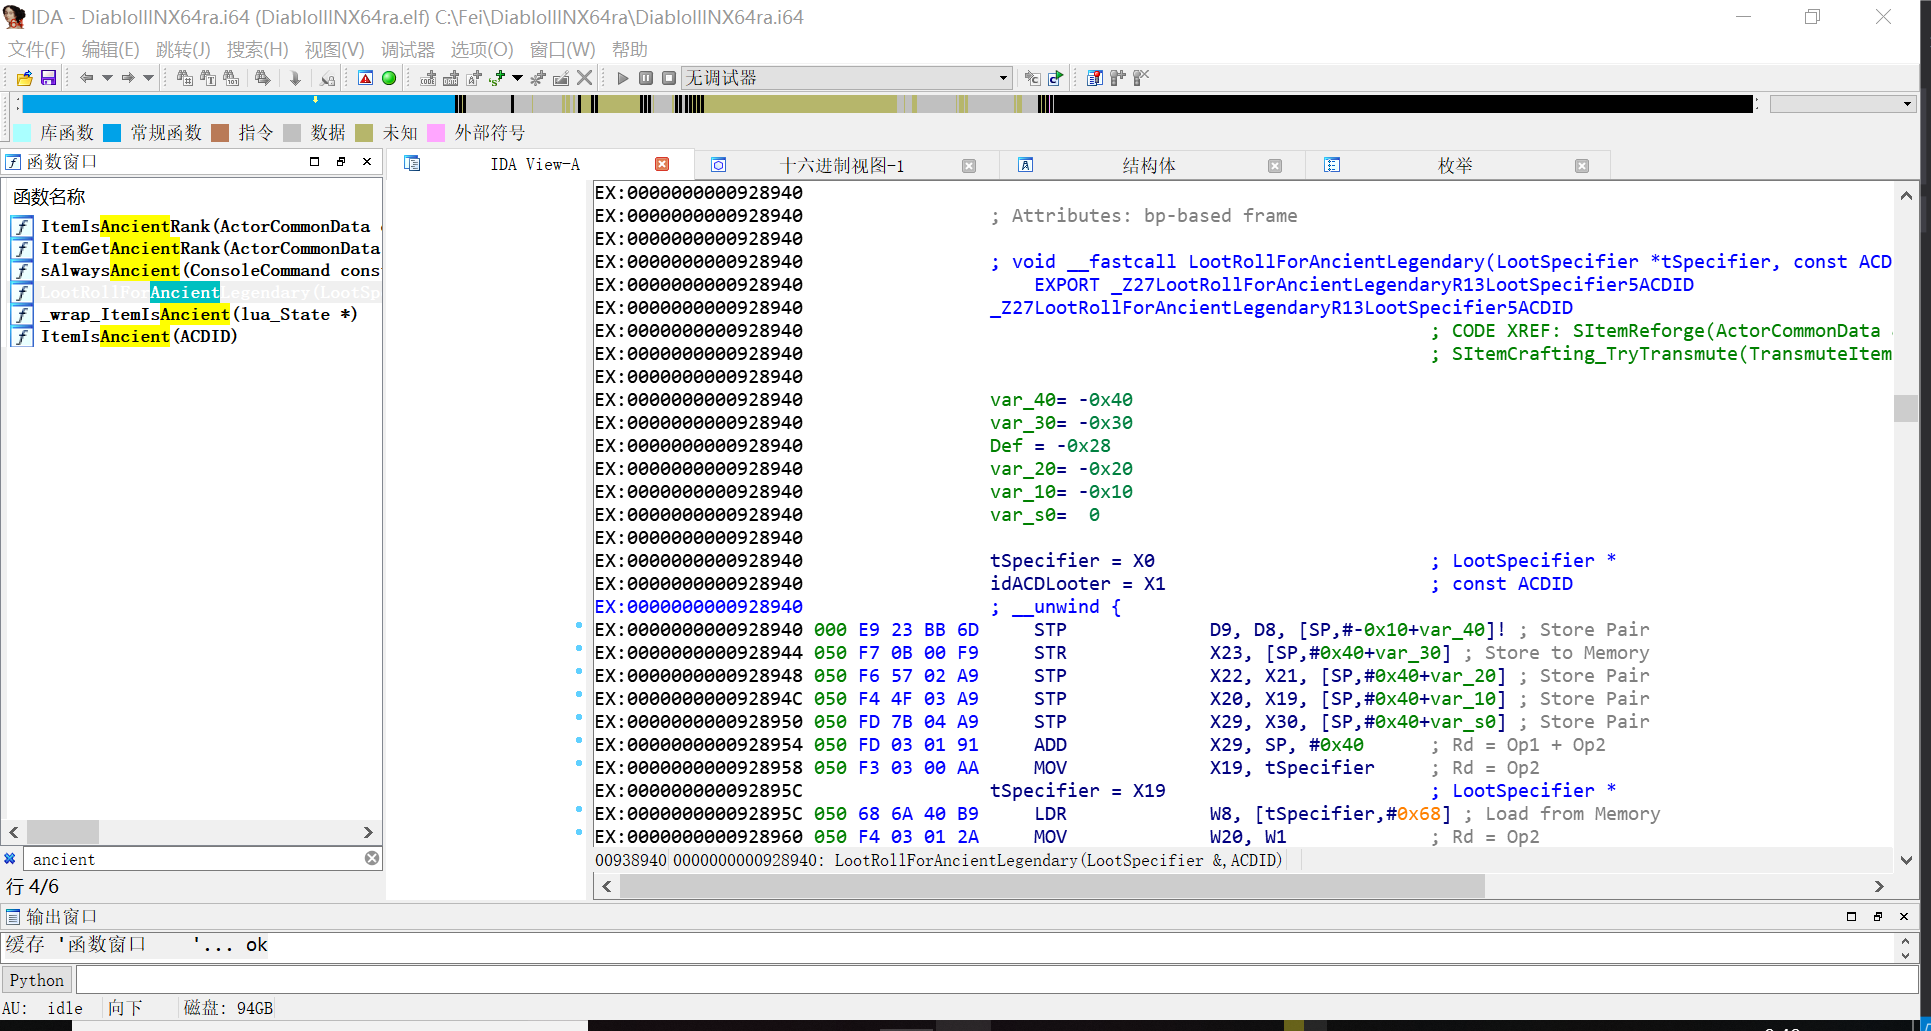Open the 帮助 menu
1931x1031 pixels.
(630, 49)
